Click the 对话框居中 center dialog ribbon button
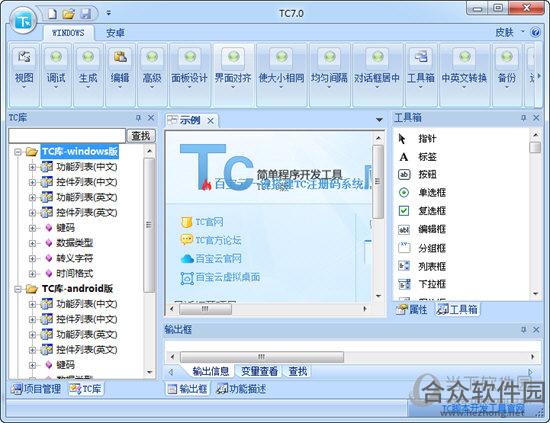 pyautogui.click(x=377, y=74)
